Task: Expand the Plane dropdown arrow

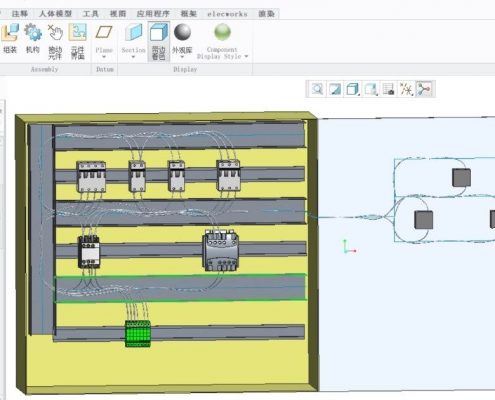Action: coord(104,57)
